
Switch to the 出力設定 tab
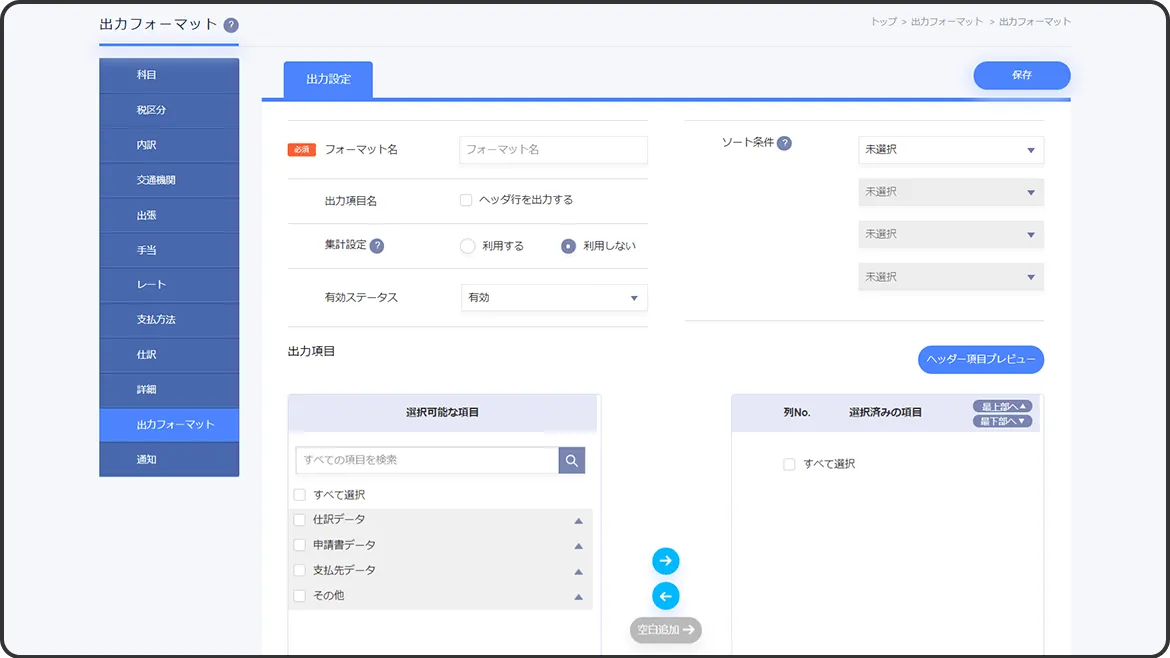coord(328,79)
